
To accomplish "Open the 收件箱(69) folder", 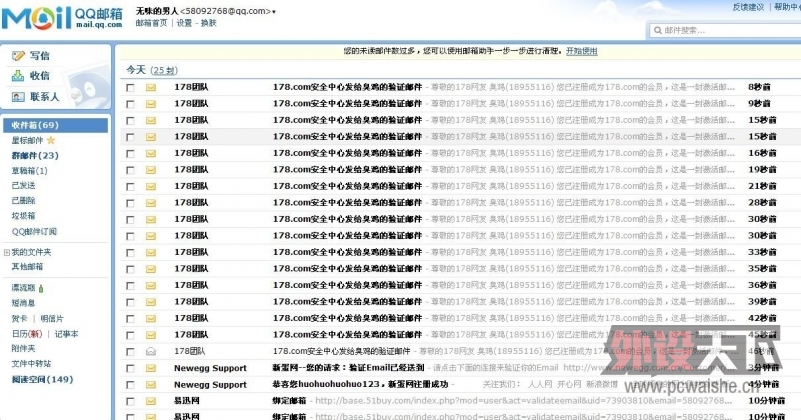I will pos(56,125).
